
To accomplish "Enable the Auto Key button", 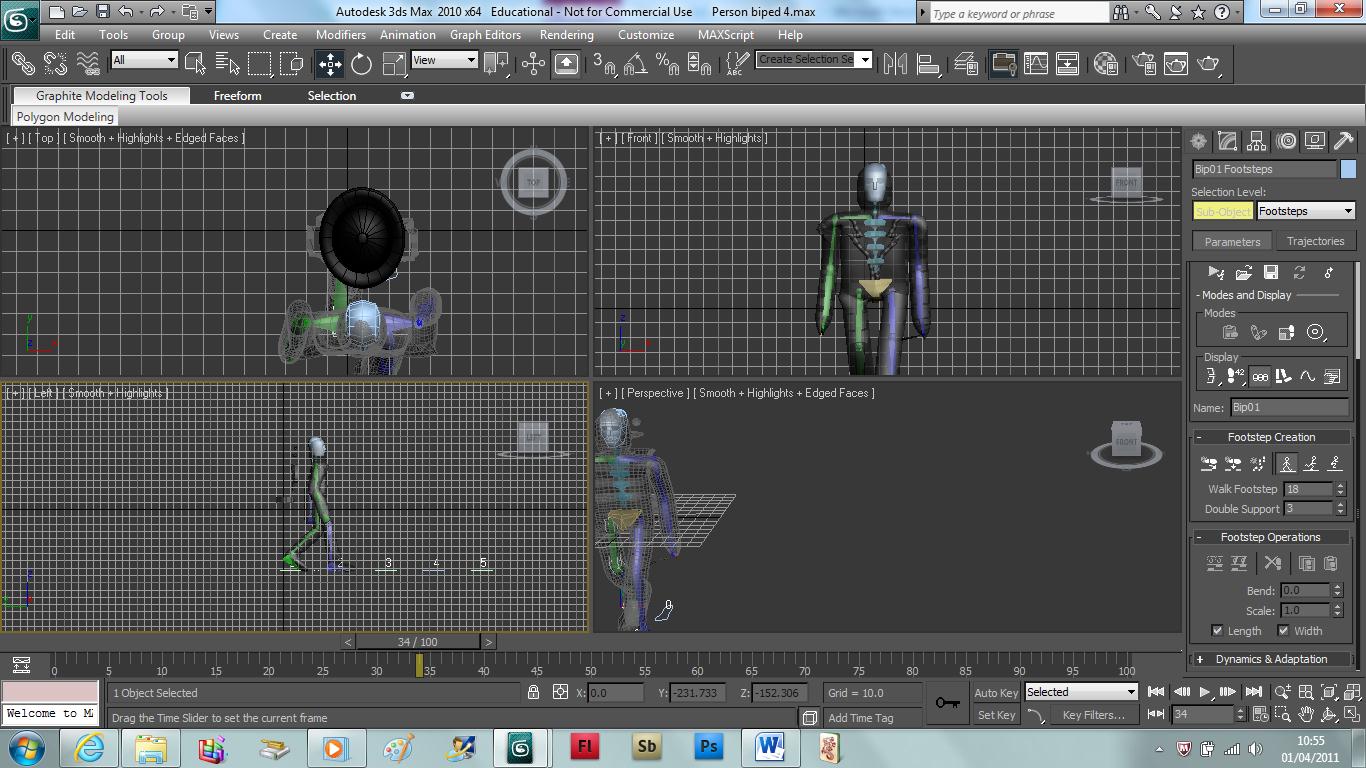I will (996, 692).
